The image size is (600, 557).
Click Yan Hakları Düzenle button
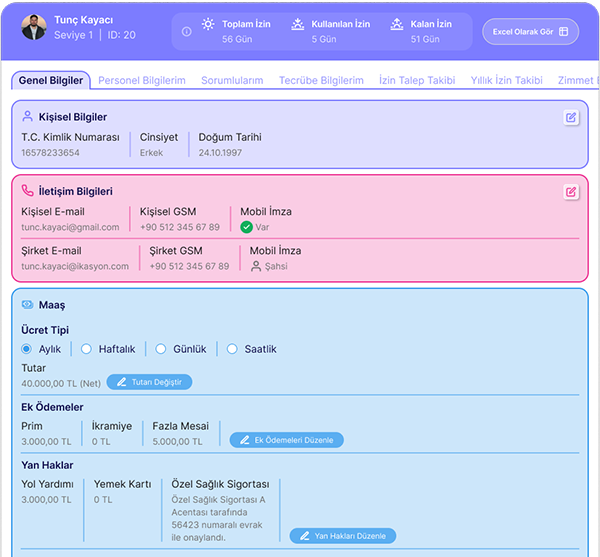tap(343, 536)
